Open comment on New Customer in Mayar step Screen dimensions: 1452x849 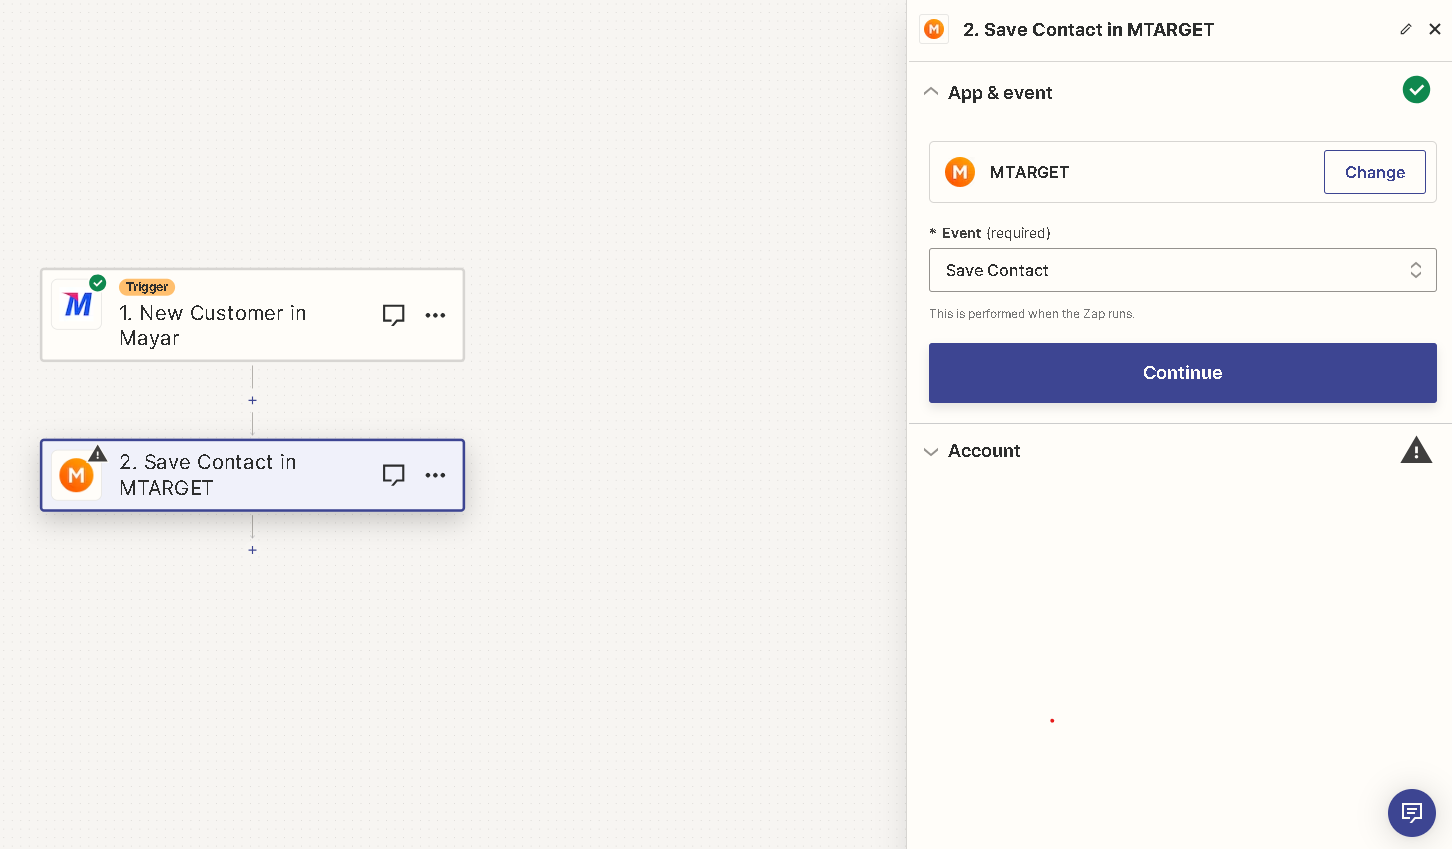(394, 315)
